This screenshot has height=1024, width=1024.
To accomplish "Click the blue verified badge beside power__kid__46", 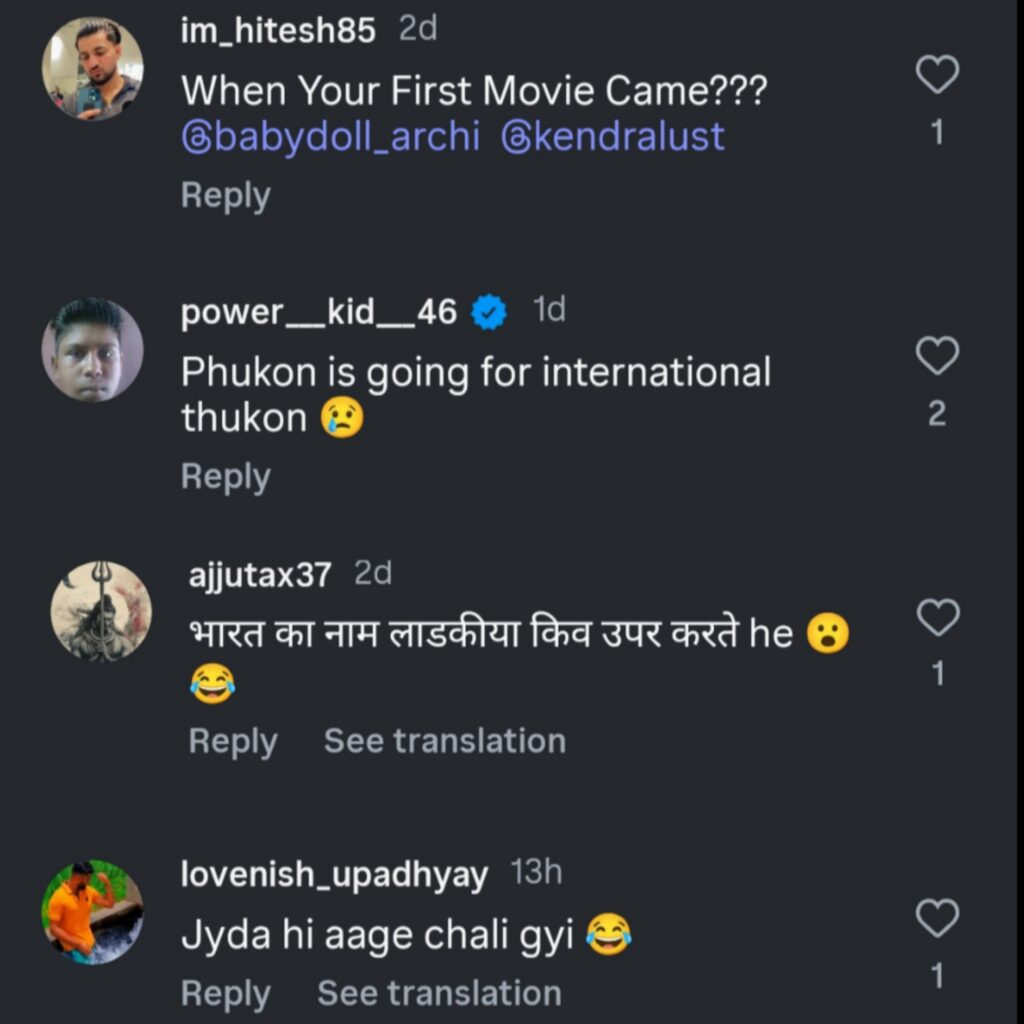I will point(489,314).
